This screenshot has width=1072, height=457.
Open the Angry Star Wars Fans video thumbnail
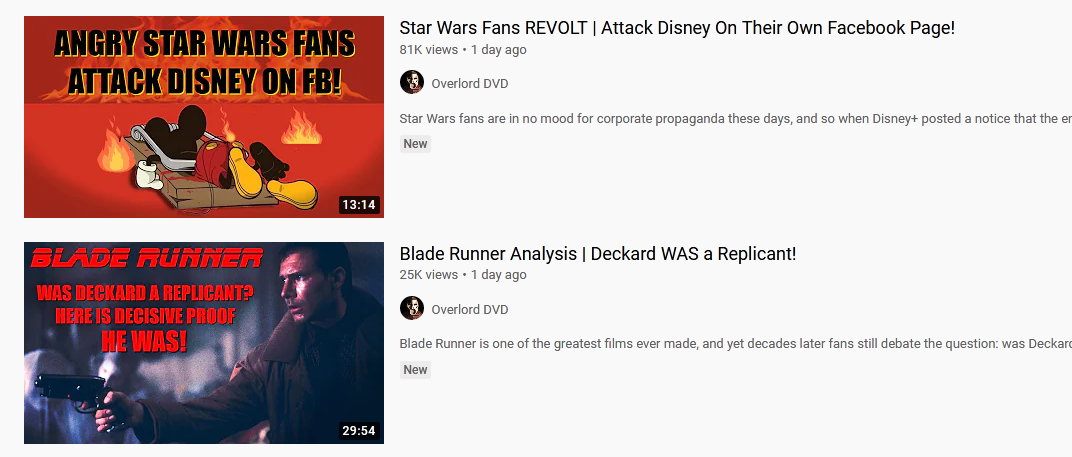204,117
